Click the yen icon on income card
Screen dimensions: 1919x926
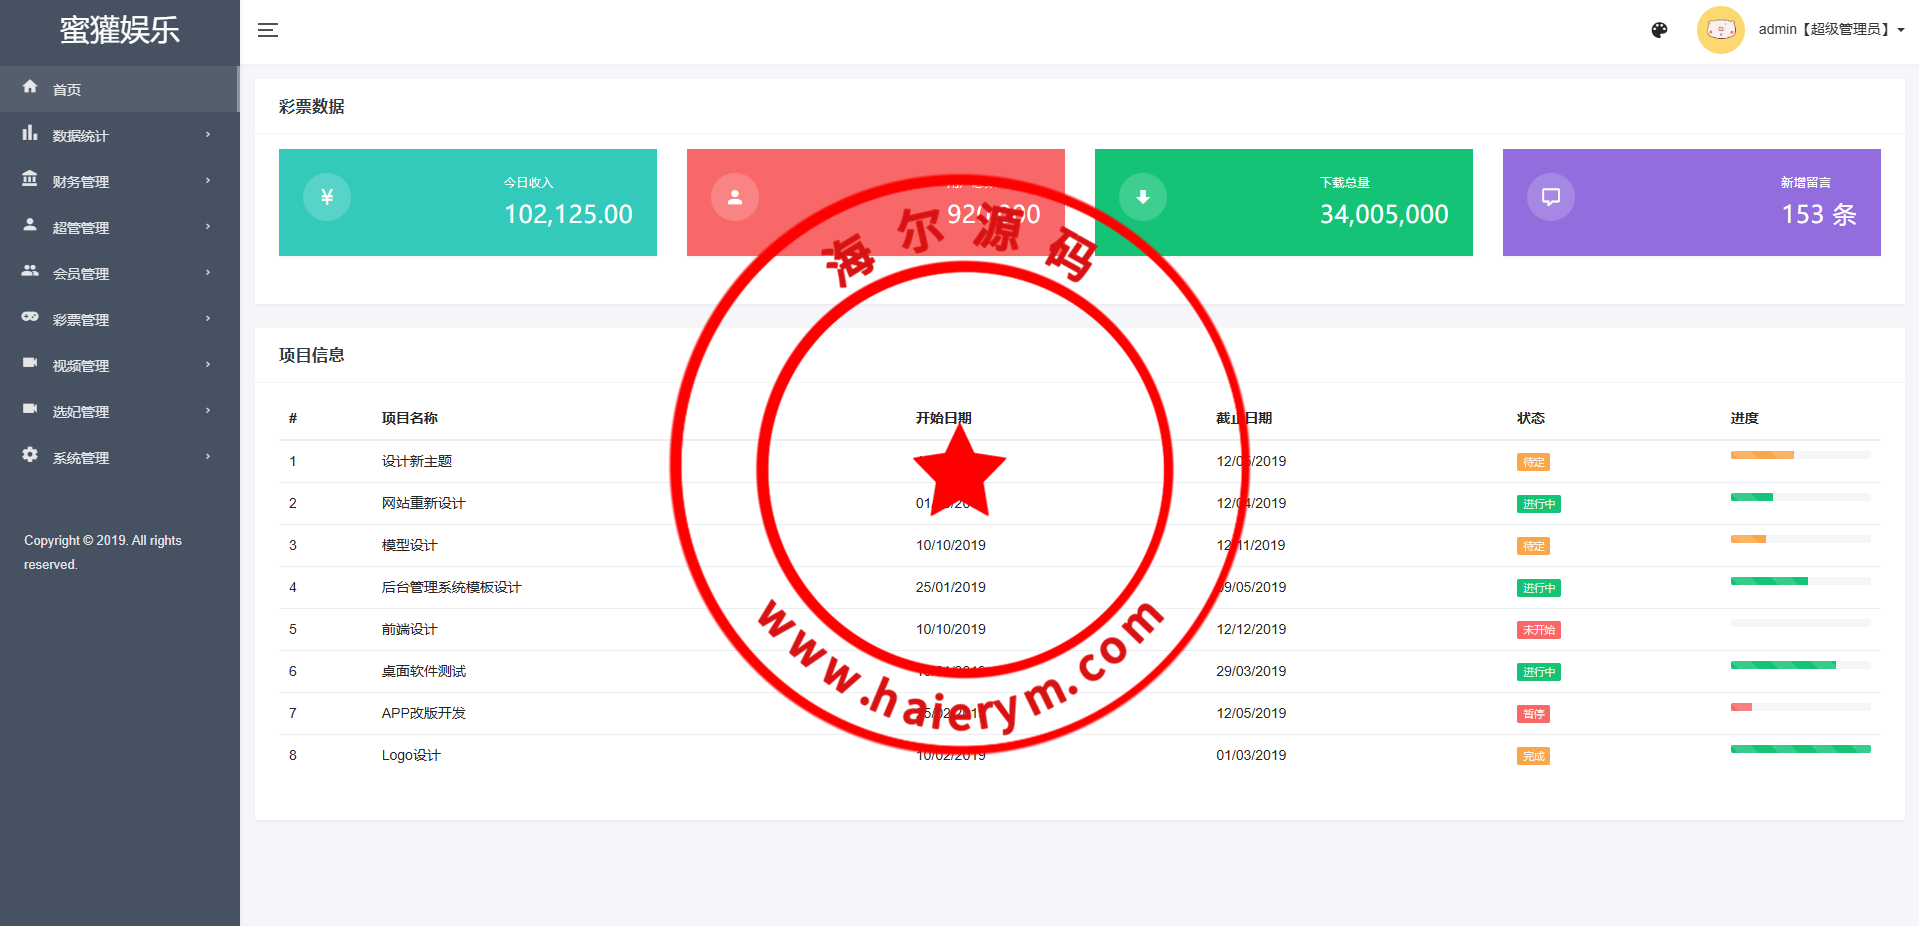click(327, 197)
